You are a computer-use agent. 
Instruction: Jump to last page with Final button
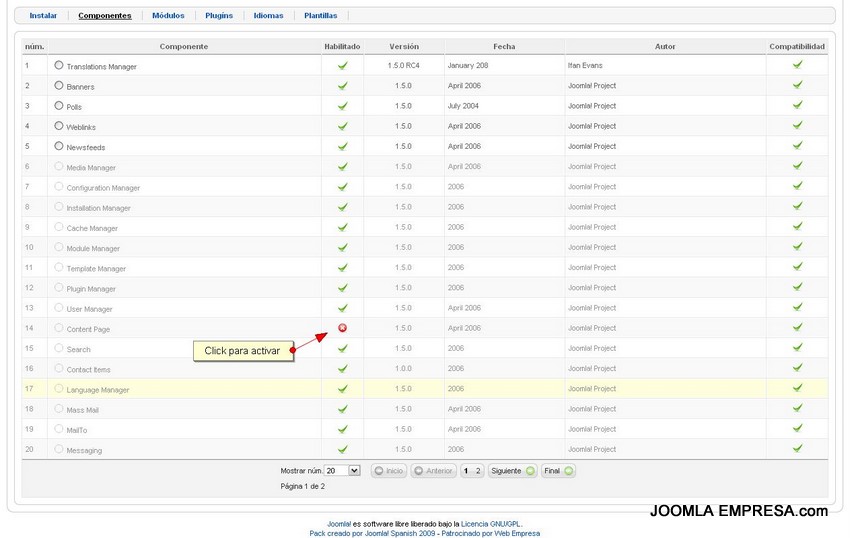(x=558, y=470)
